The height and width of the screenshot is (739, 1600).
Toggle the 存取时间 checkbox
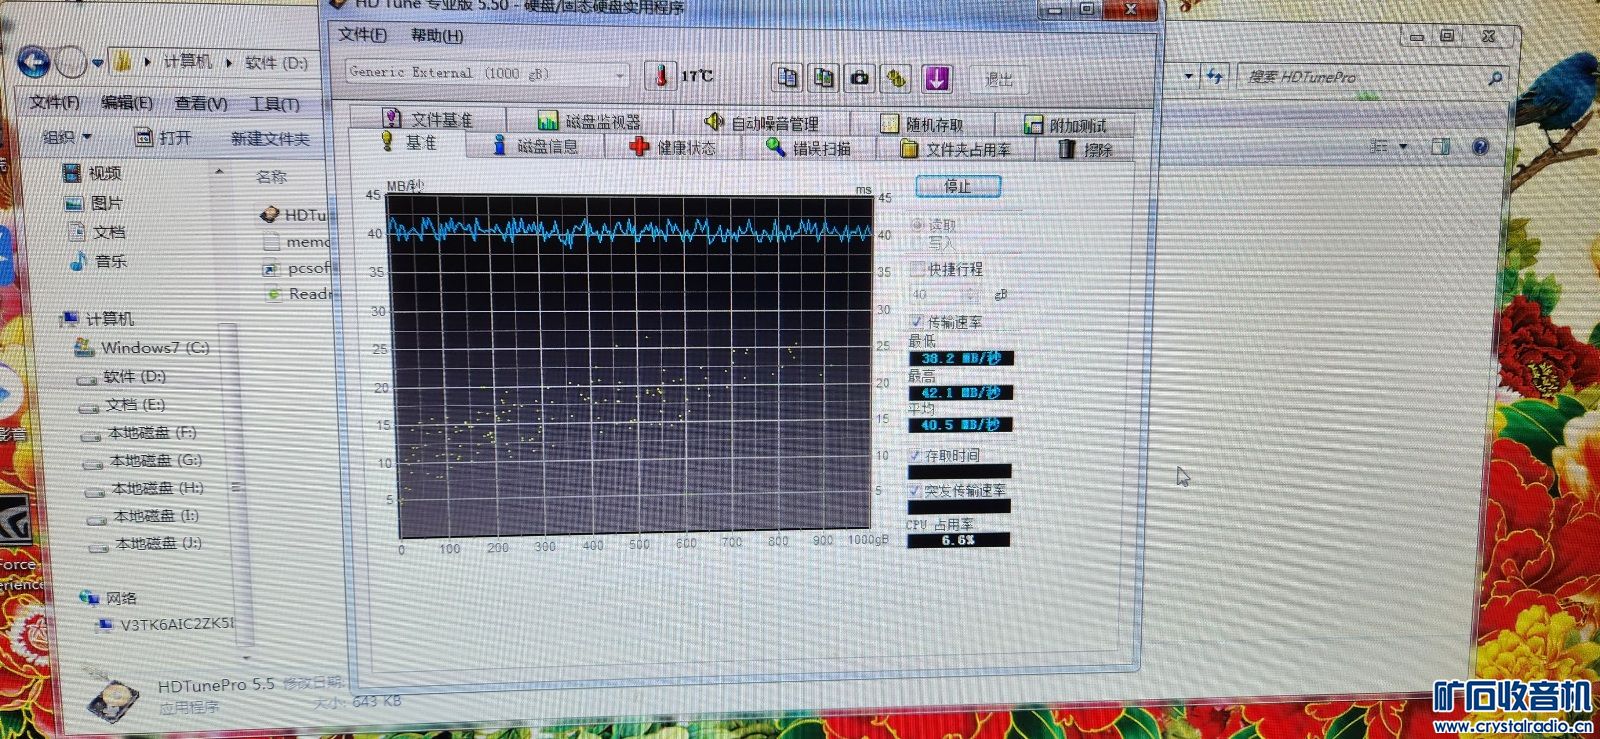[915, 456]
